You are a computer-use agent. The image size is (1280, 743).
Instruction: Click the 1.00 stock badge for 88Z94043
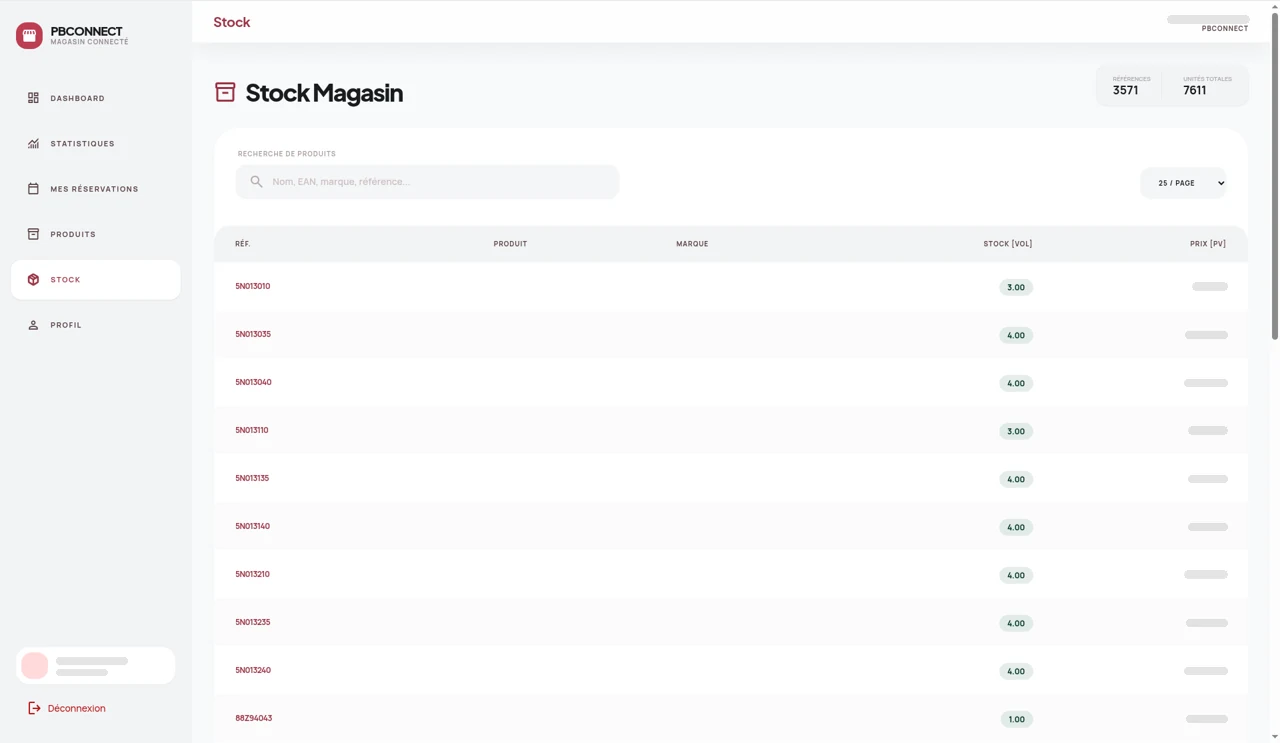click(x=1016, y=719)
